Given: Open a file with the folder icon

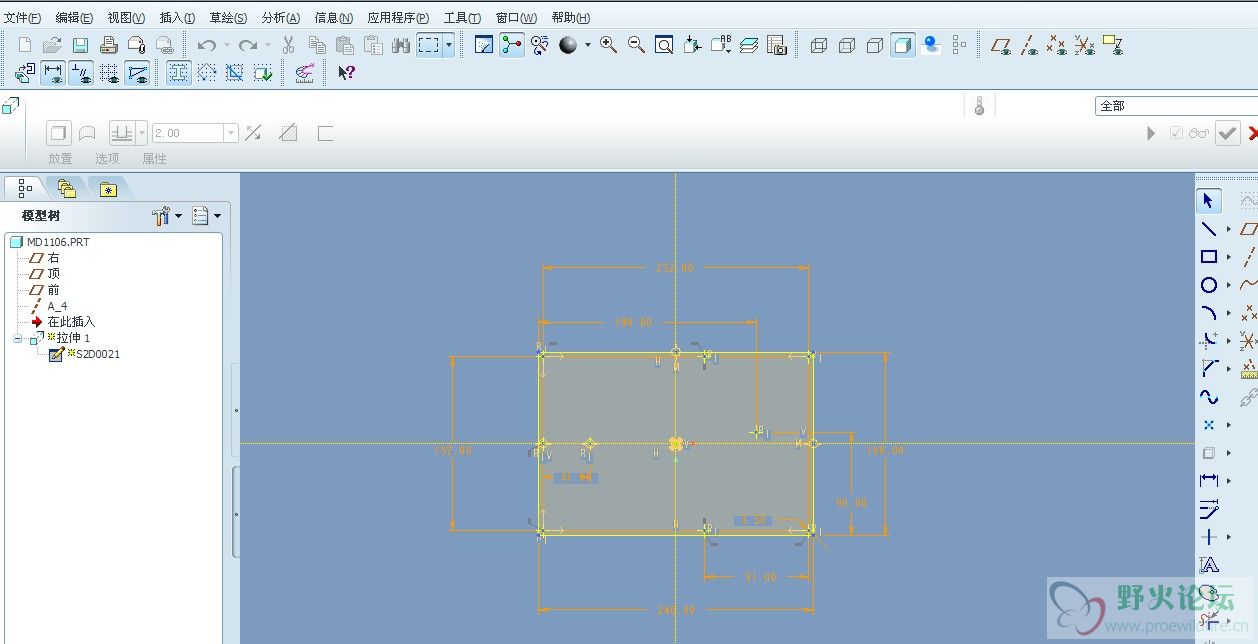Looking at the screenshot, I should [52, 45].
